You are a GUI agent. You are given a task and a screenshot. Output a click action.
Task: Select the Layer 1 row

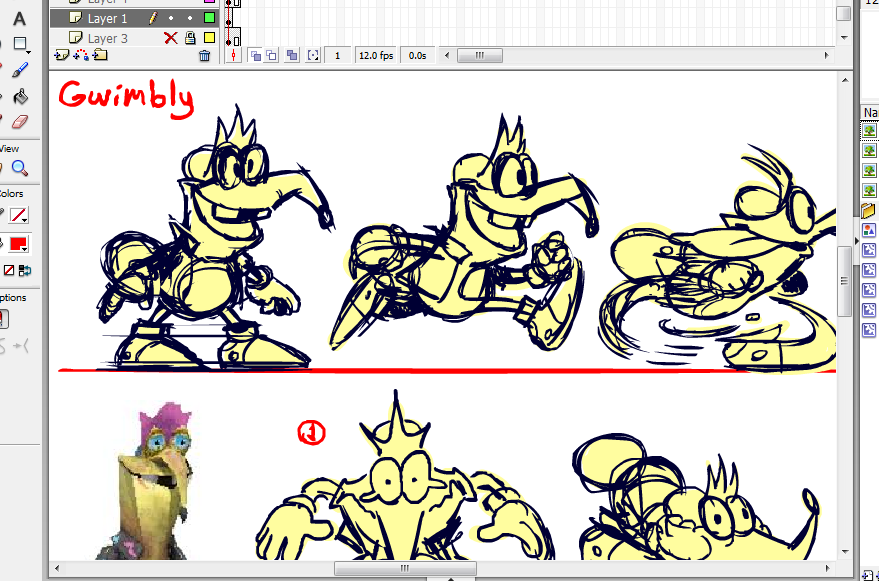(x=134, y=18)
